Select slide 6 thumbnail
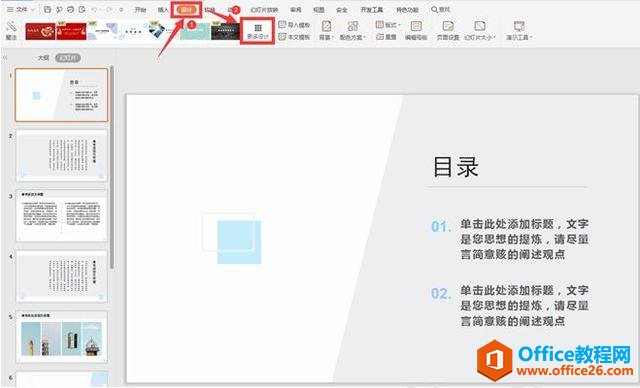Image resolution: width=640 pixels, height=388 pixels. (62, 379)
